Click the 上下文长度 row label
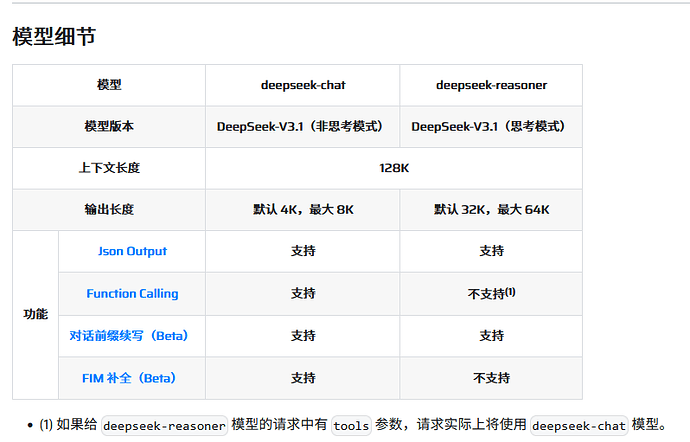The width and height of the screenshot is (690, 442). pos(109,168)
